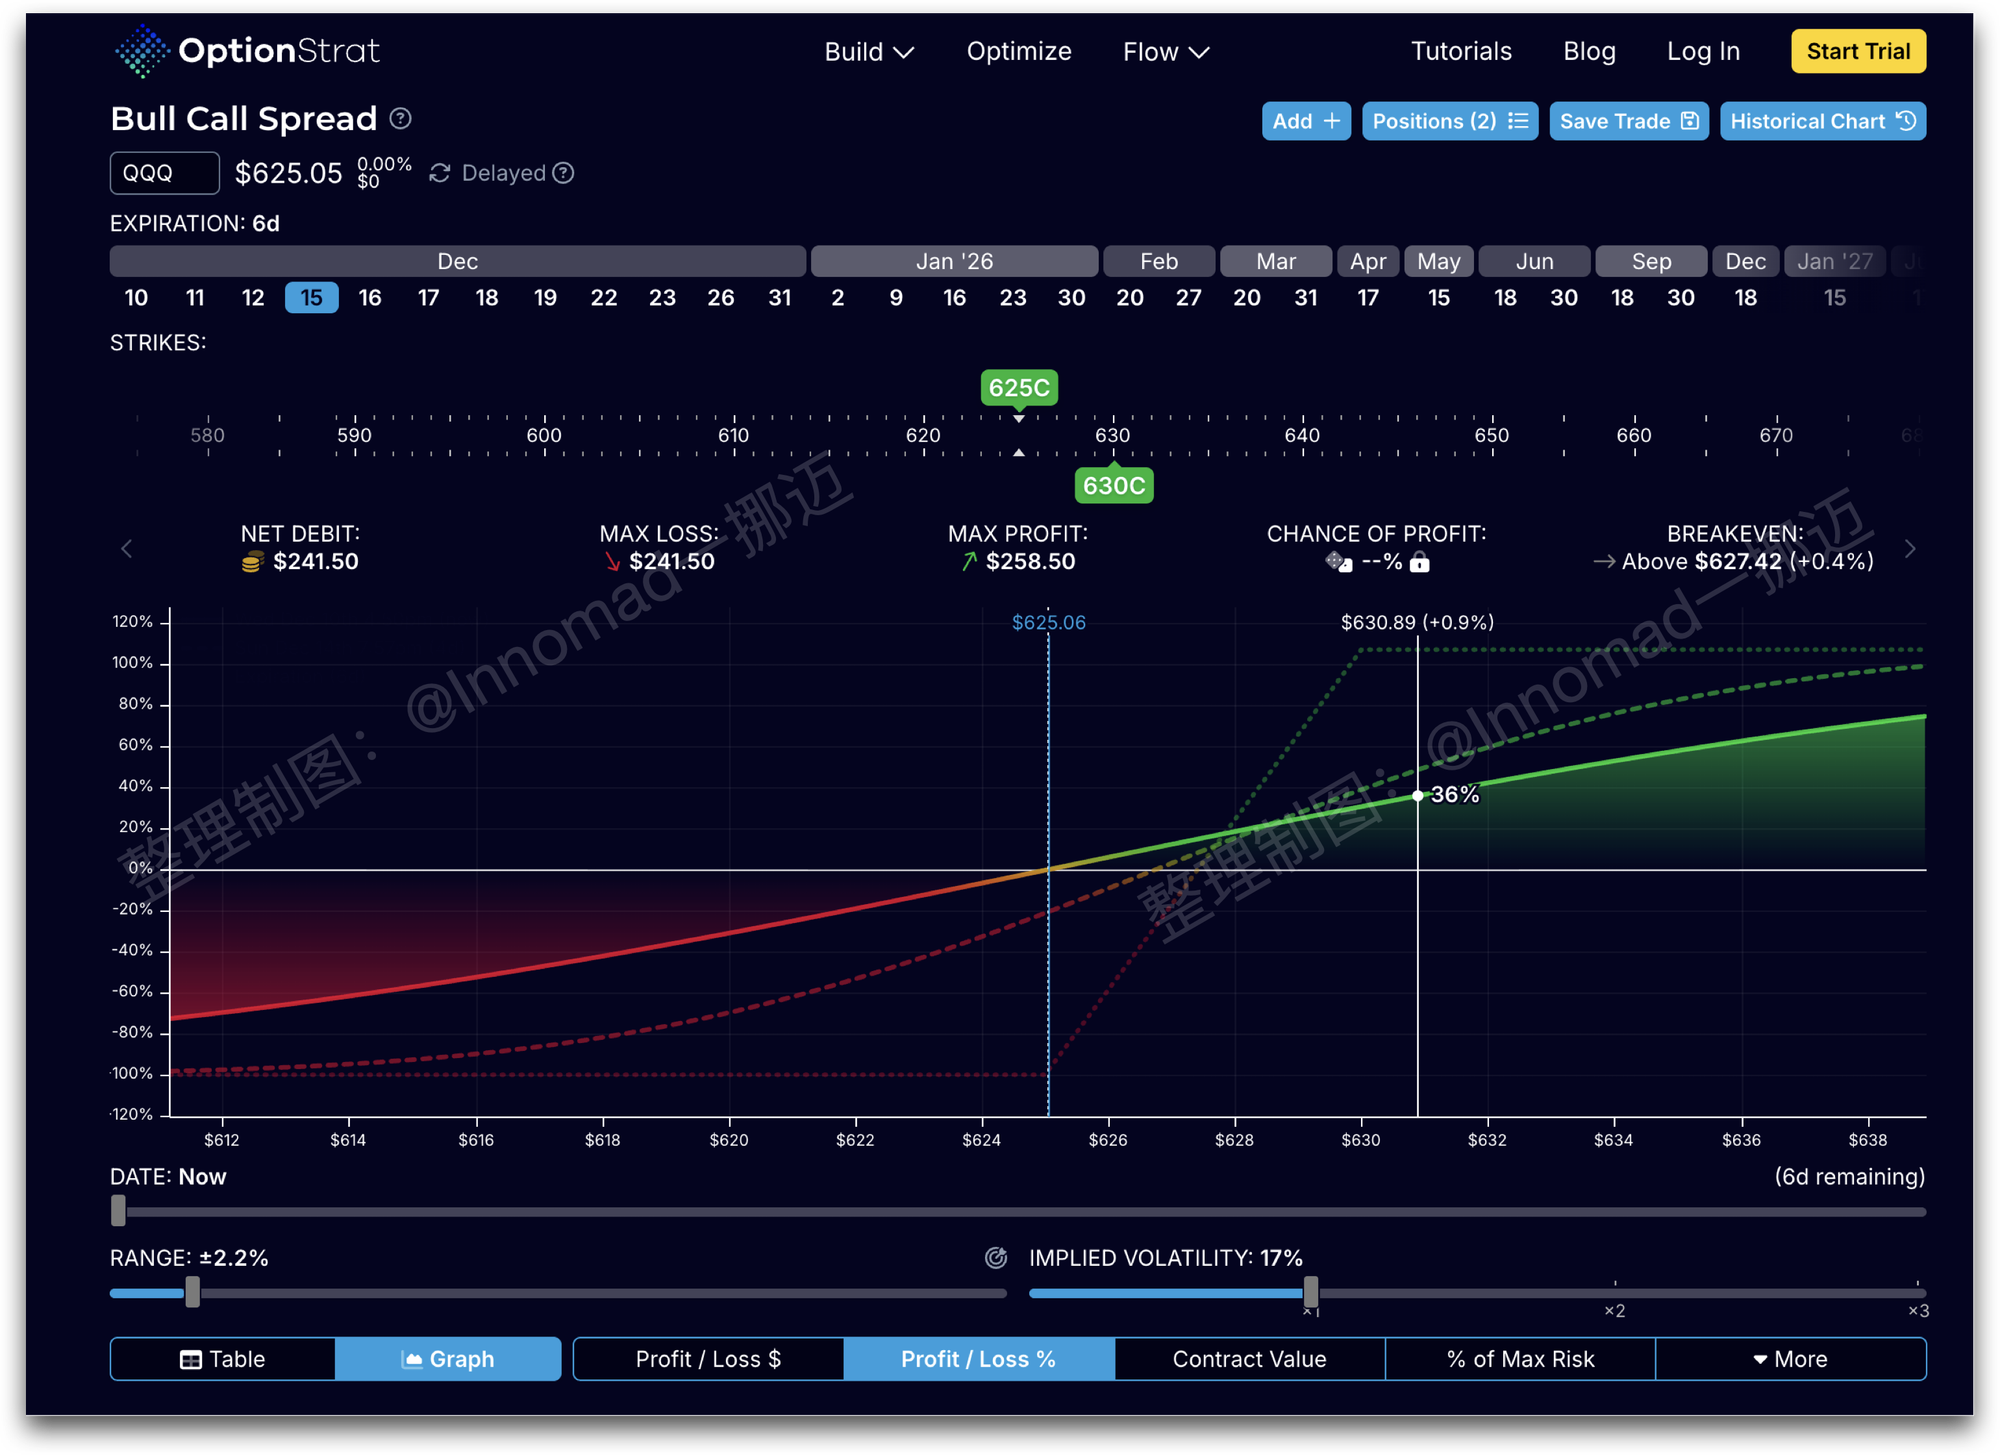Select the Jan '26 expiration month
This screenshot has height=1455, width=2000.
pos(954,262)
